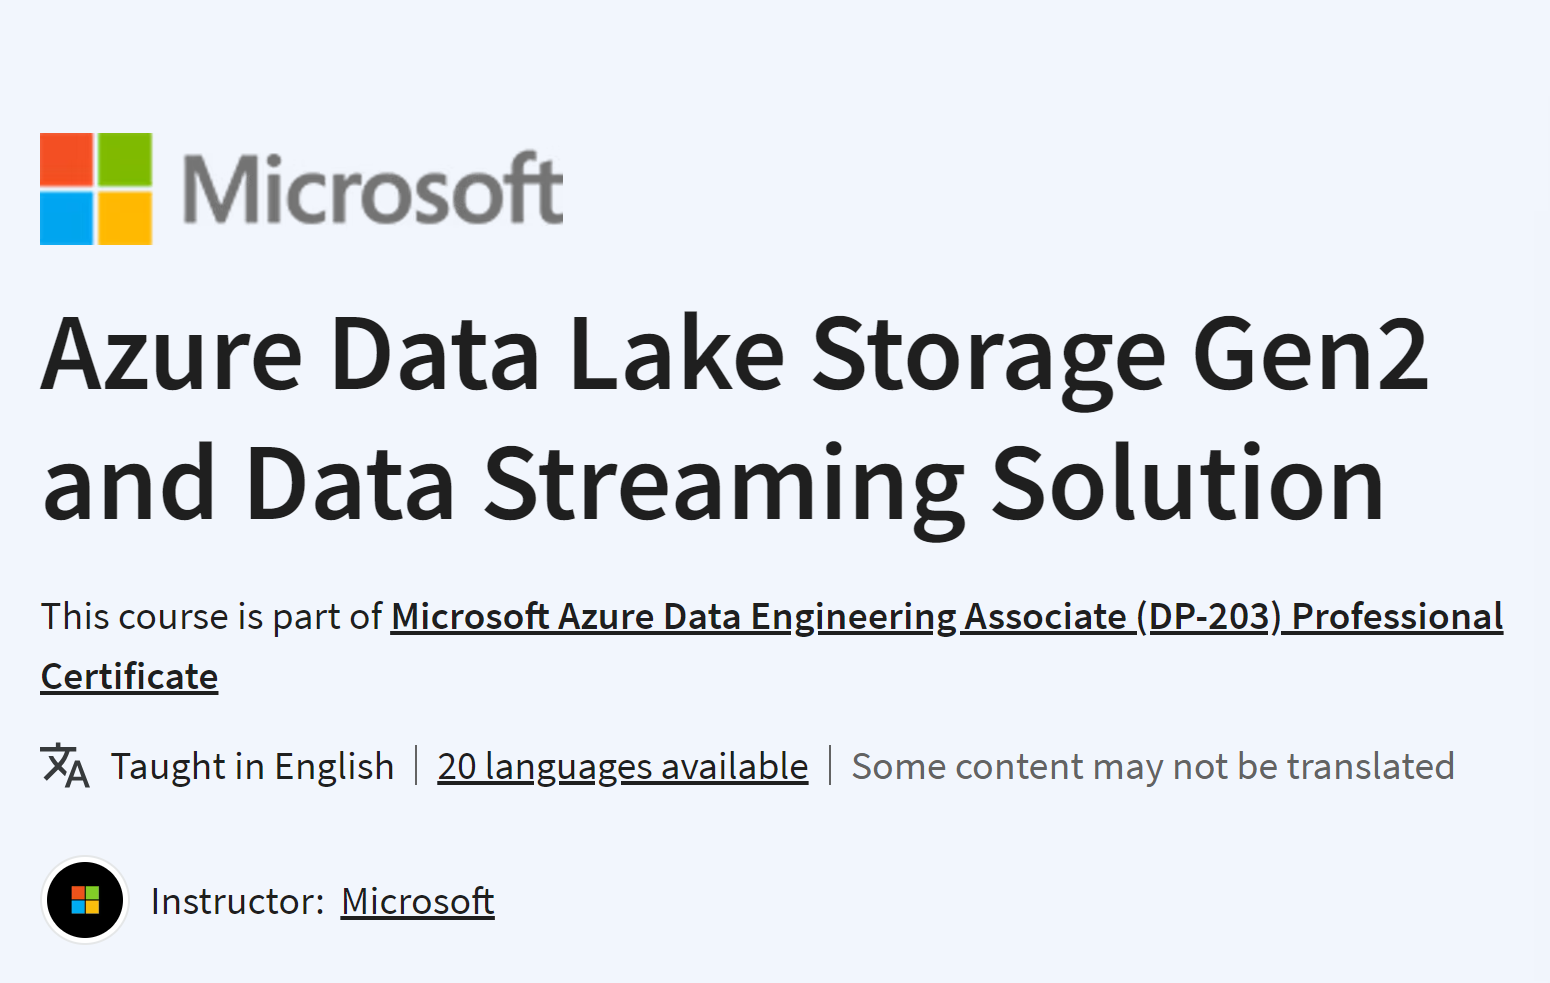Click the blue square of Microsoft logo
This screenshot has height=983, width=1550.
click(x=67, y=218)
